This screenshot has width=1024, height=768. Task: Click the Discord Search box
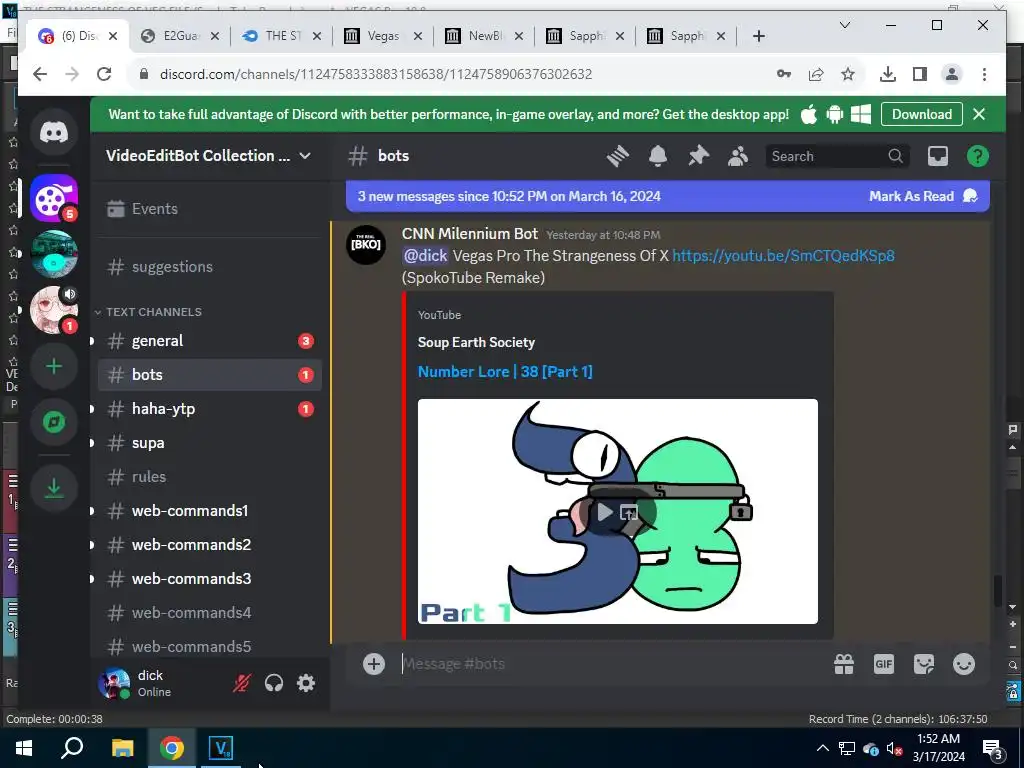[837, 156]
